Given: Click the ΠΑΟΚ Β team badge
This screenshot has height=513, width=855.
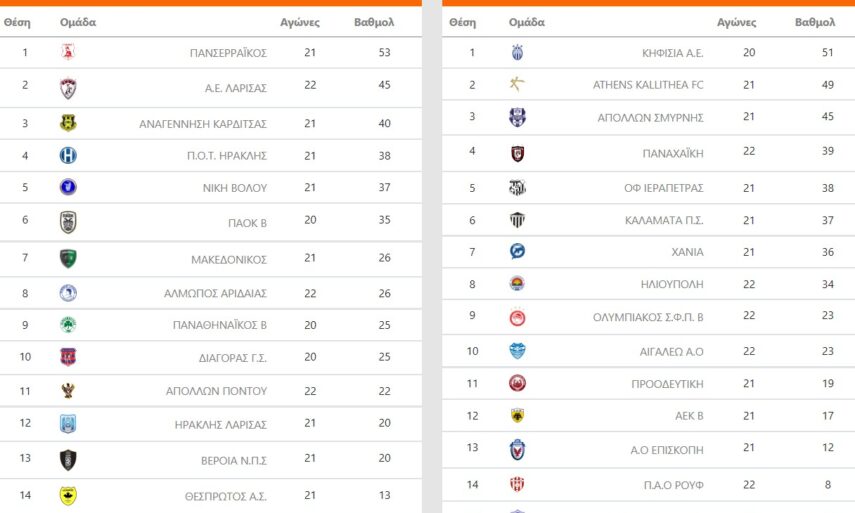Looking at the screenshot, I should coord(68,222).
